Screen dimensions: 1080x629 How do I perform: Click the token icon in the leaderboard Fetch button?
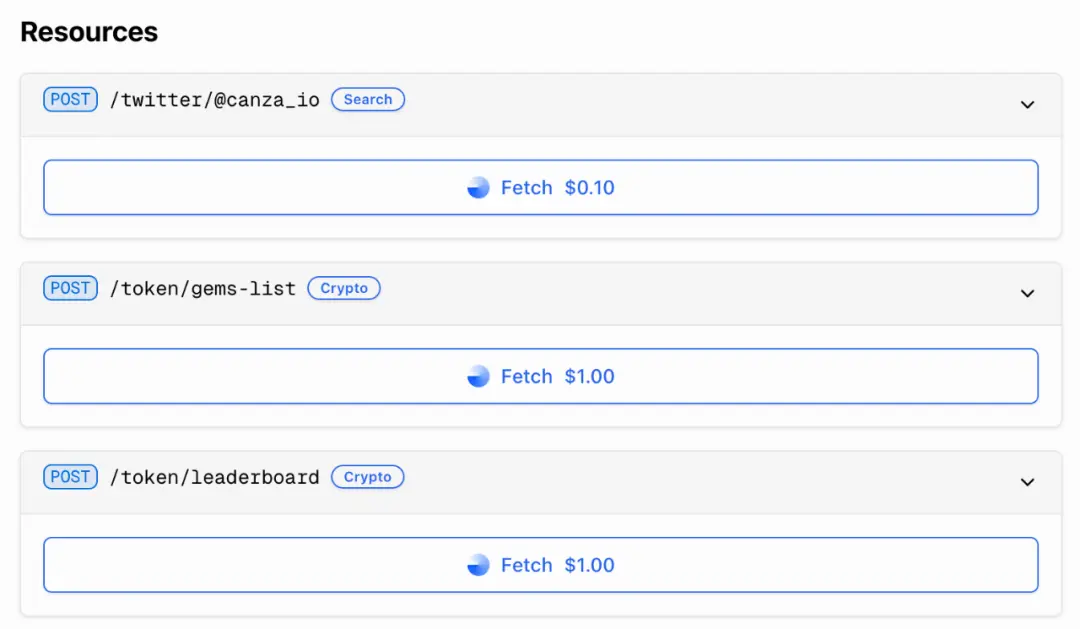point(479,565)
